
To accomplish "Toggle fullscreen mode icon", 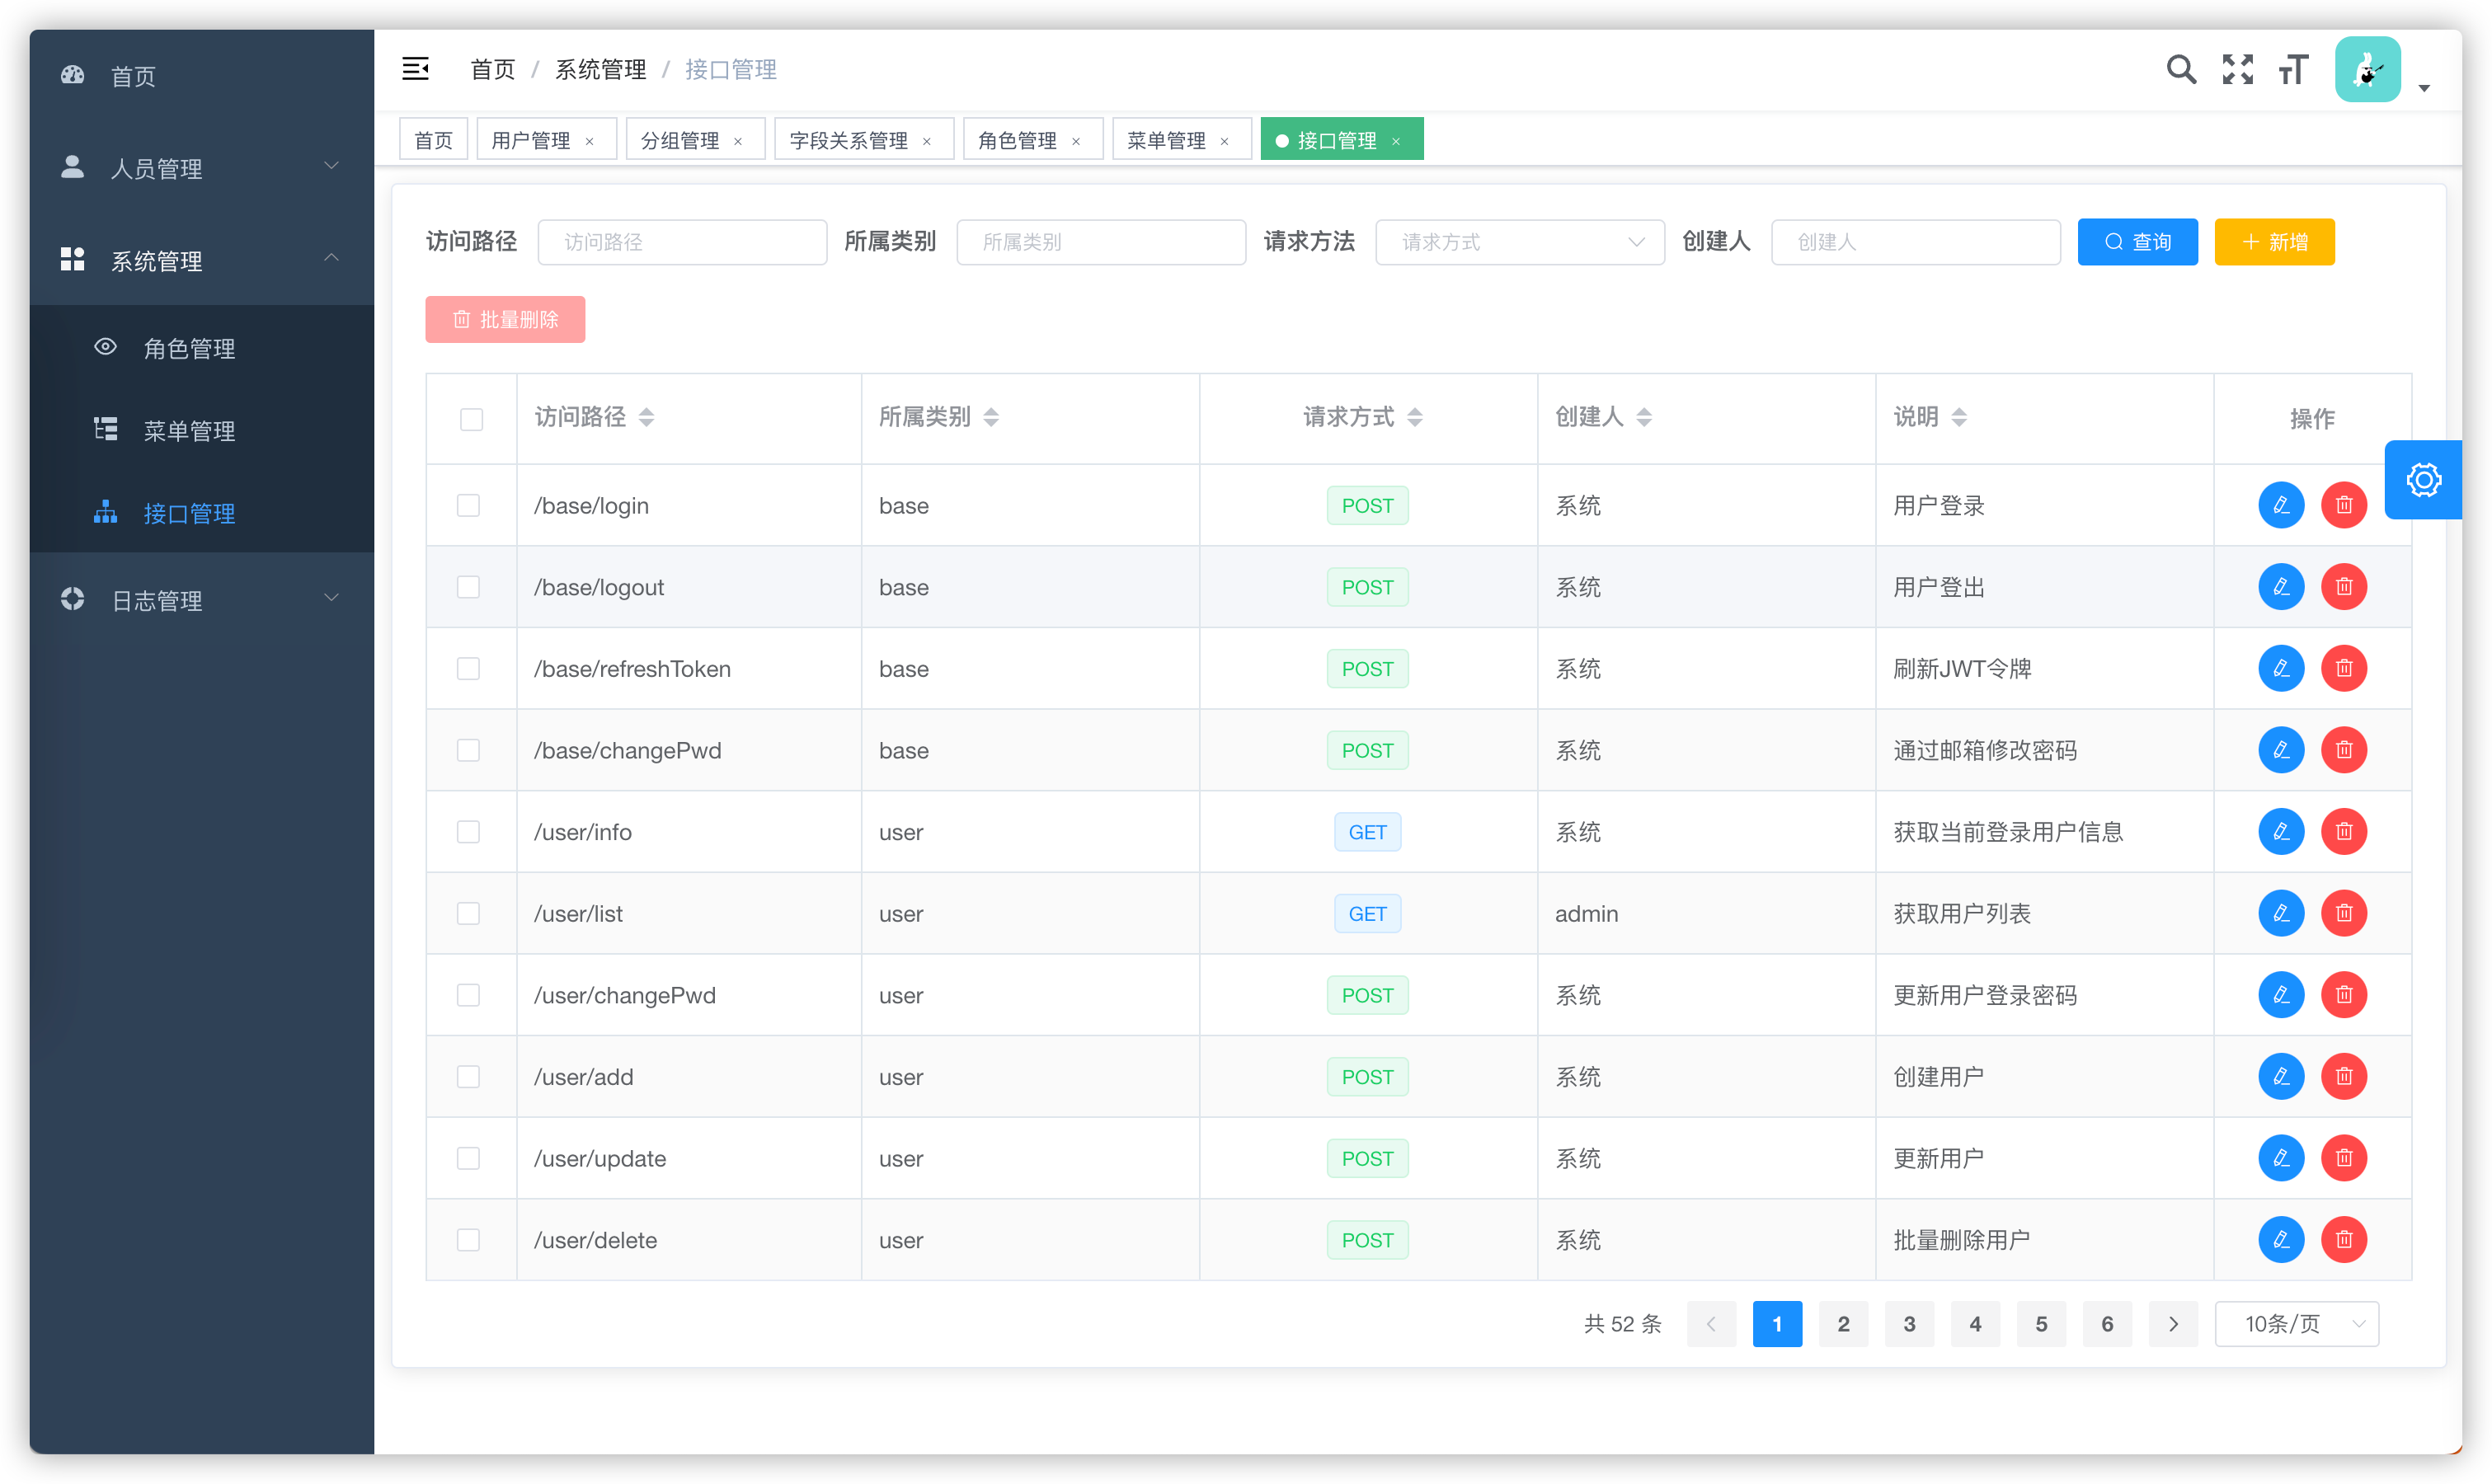I will point(2238,69).
